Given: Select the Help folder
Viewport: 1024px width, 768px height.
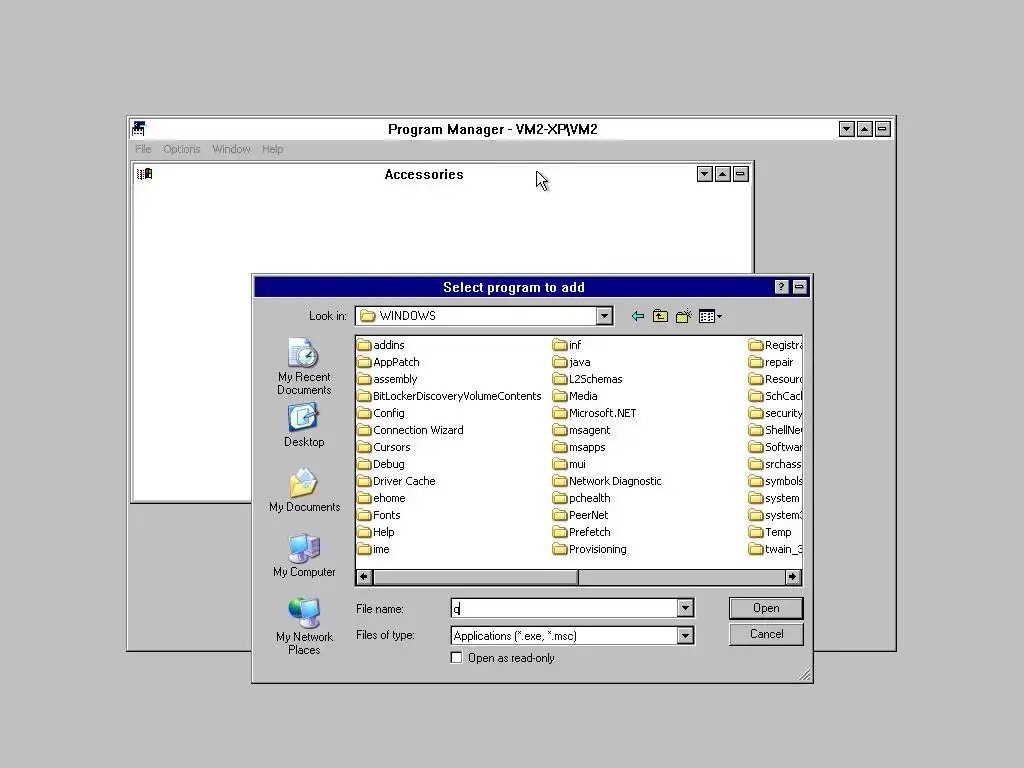Looking at the screenshot, I should [x=376, y=532].
